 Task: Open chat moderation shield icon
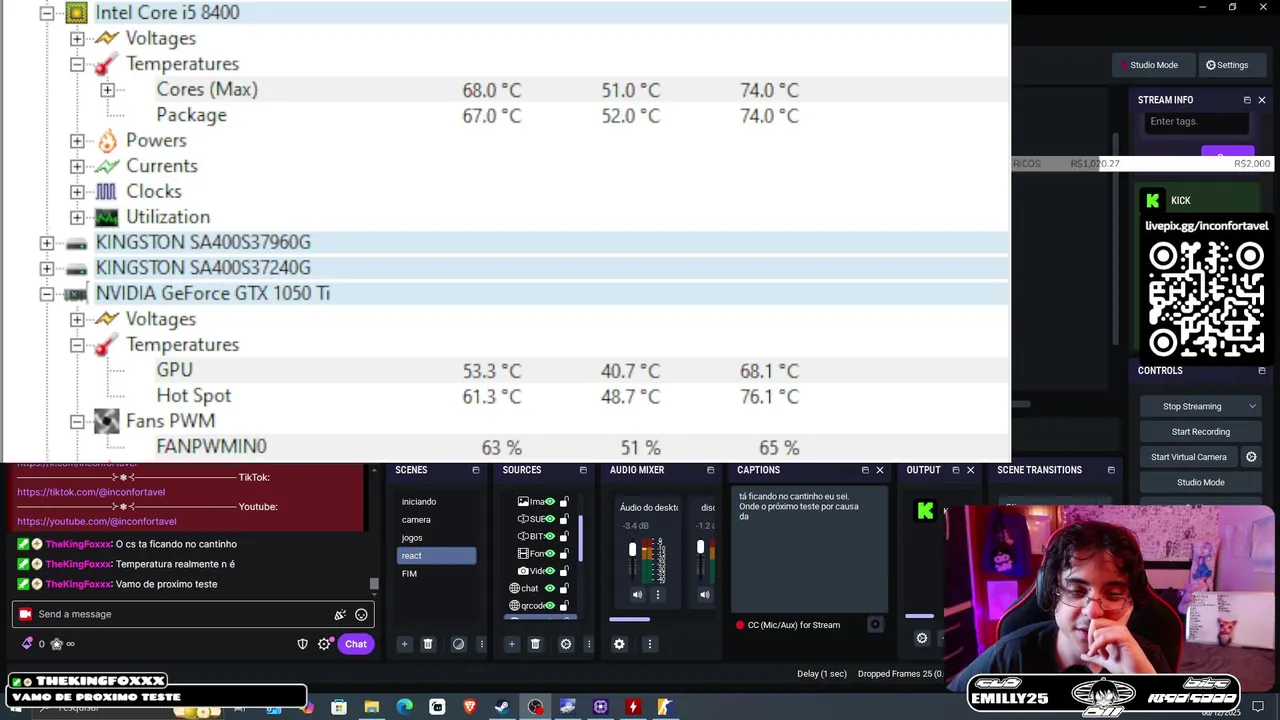(303, 644)
